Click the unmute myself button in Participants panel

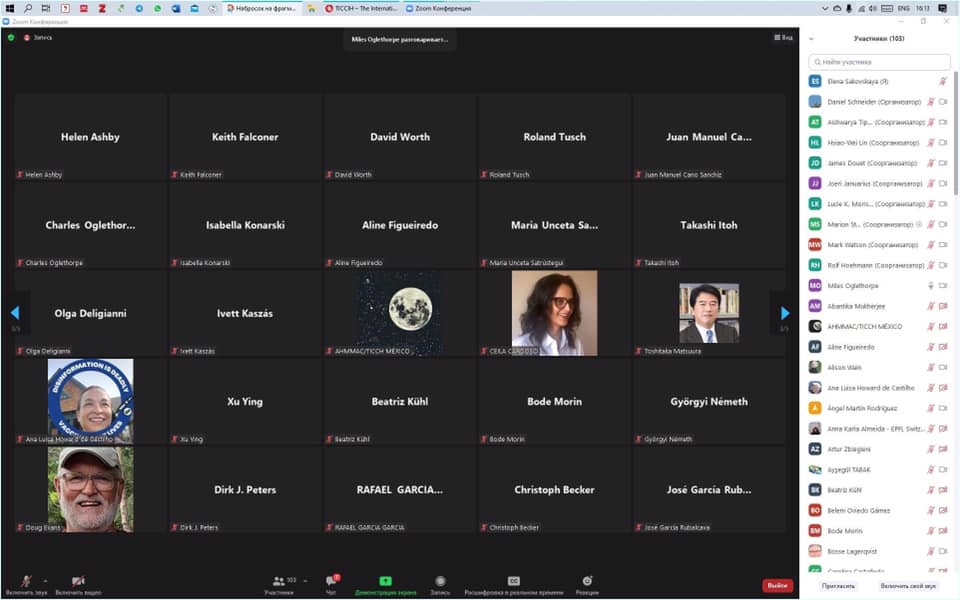click(908, 586)
